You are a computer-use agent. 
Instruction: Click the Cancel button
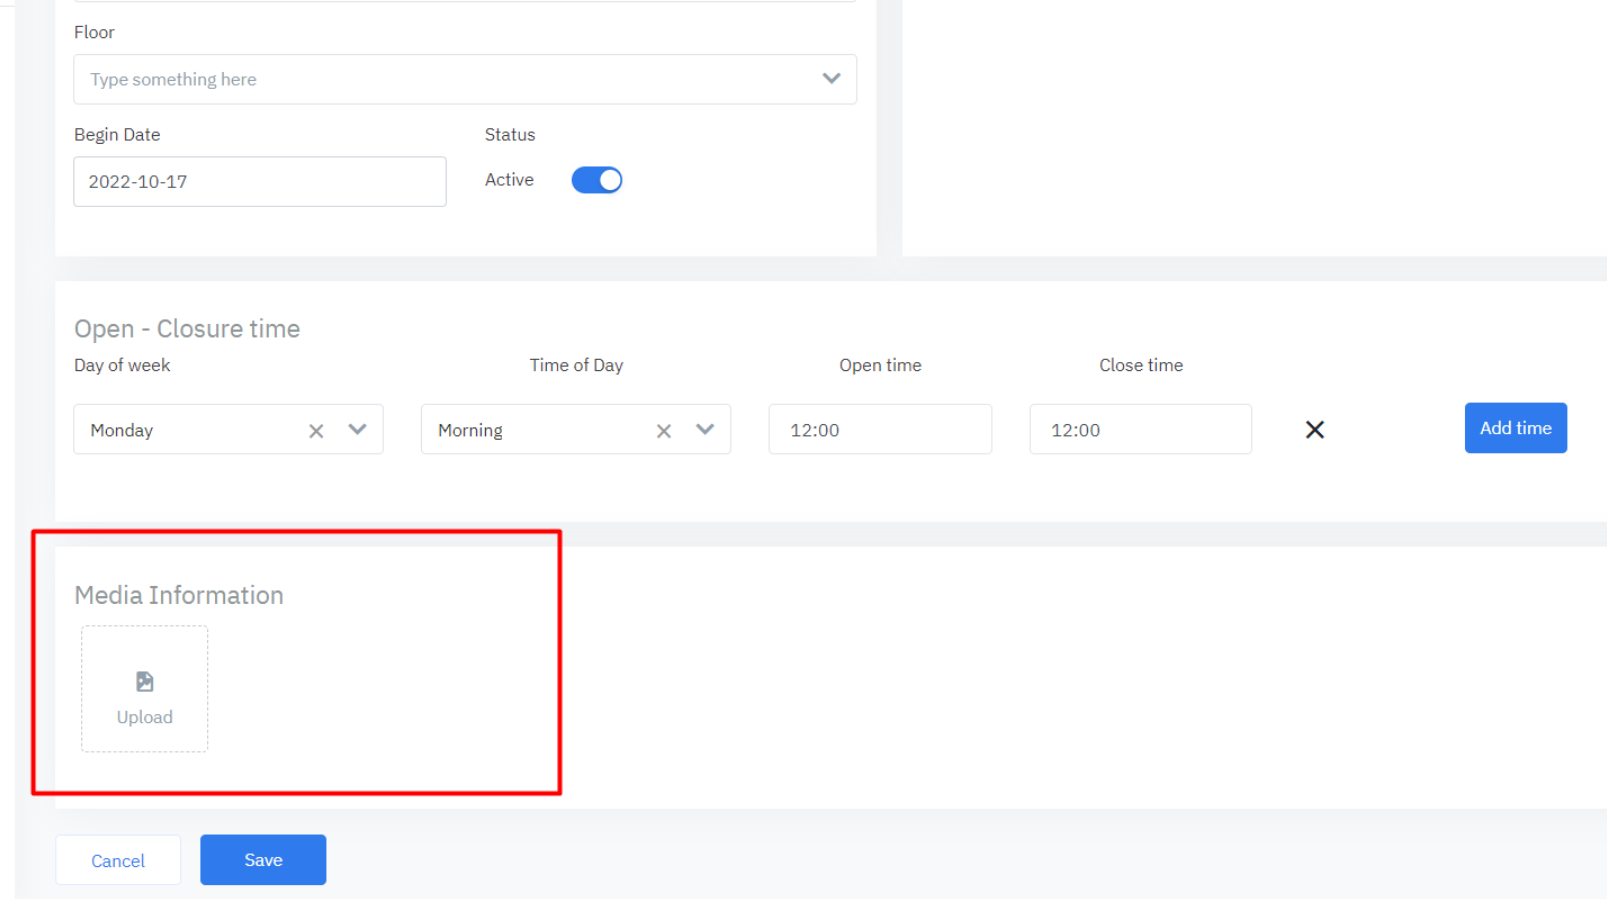pos(118,861)
